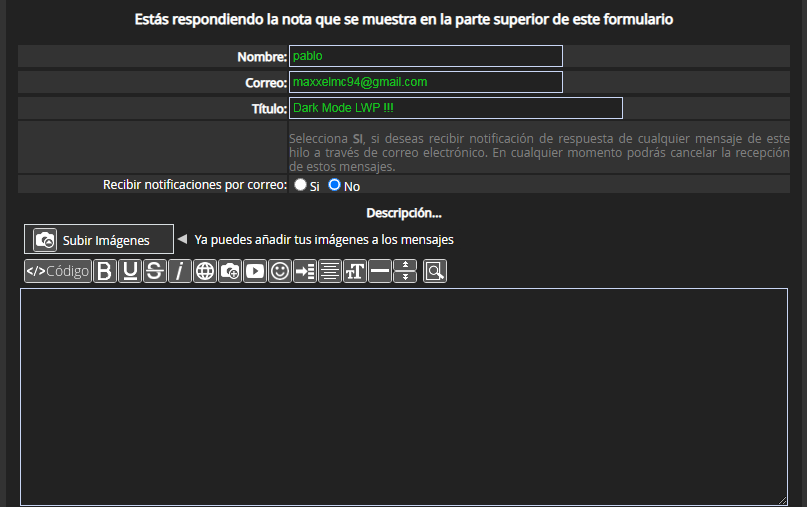
Task: Shrink editor height with up-arrow button
Action: click(x=405, y=265)
